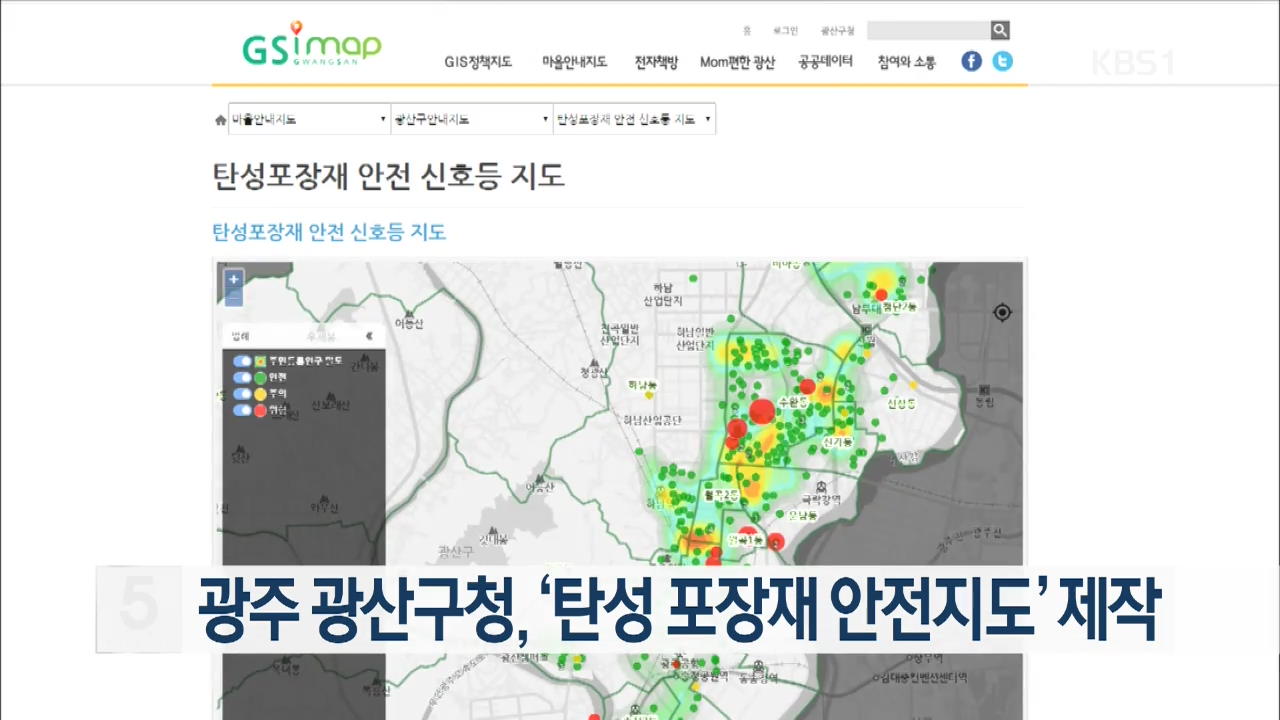Open the 참여와 소통 menu
This screenshot has width=1280, height=720.
pyautogui.click(x=907, y=62)
